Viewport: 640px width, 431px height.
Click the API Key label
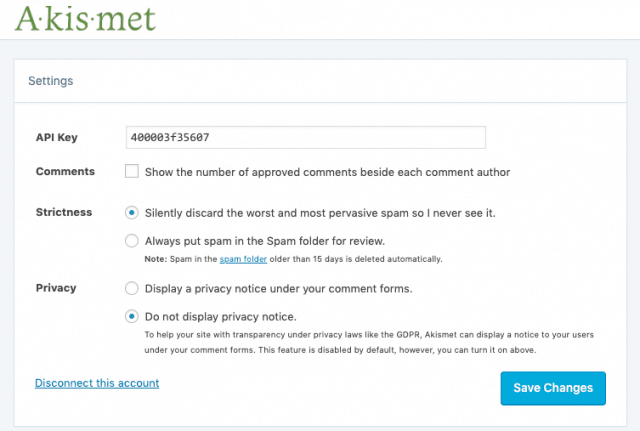click(57, 137)
